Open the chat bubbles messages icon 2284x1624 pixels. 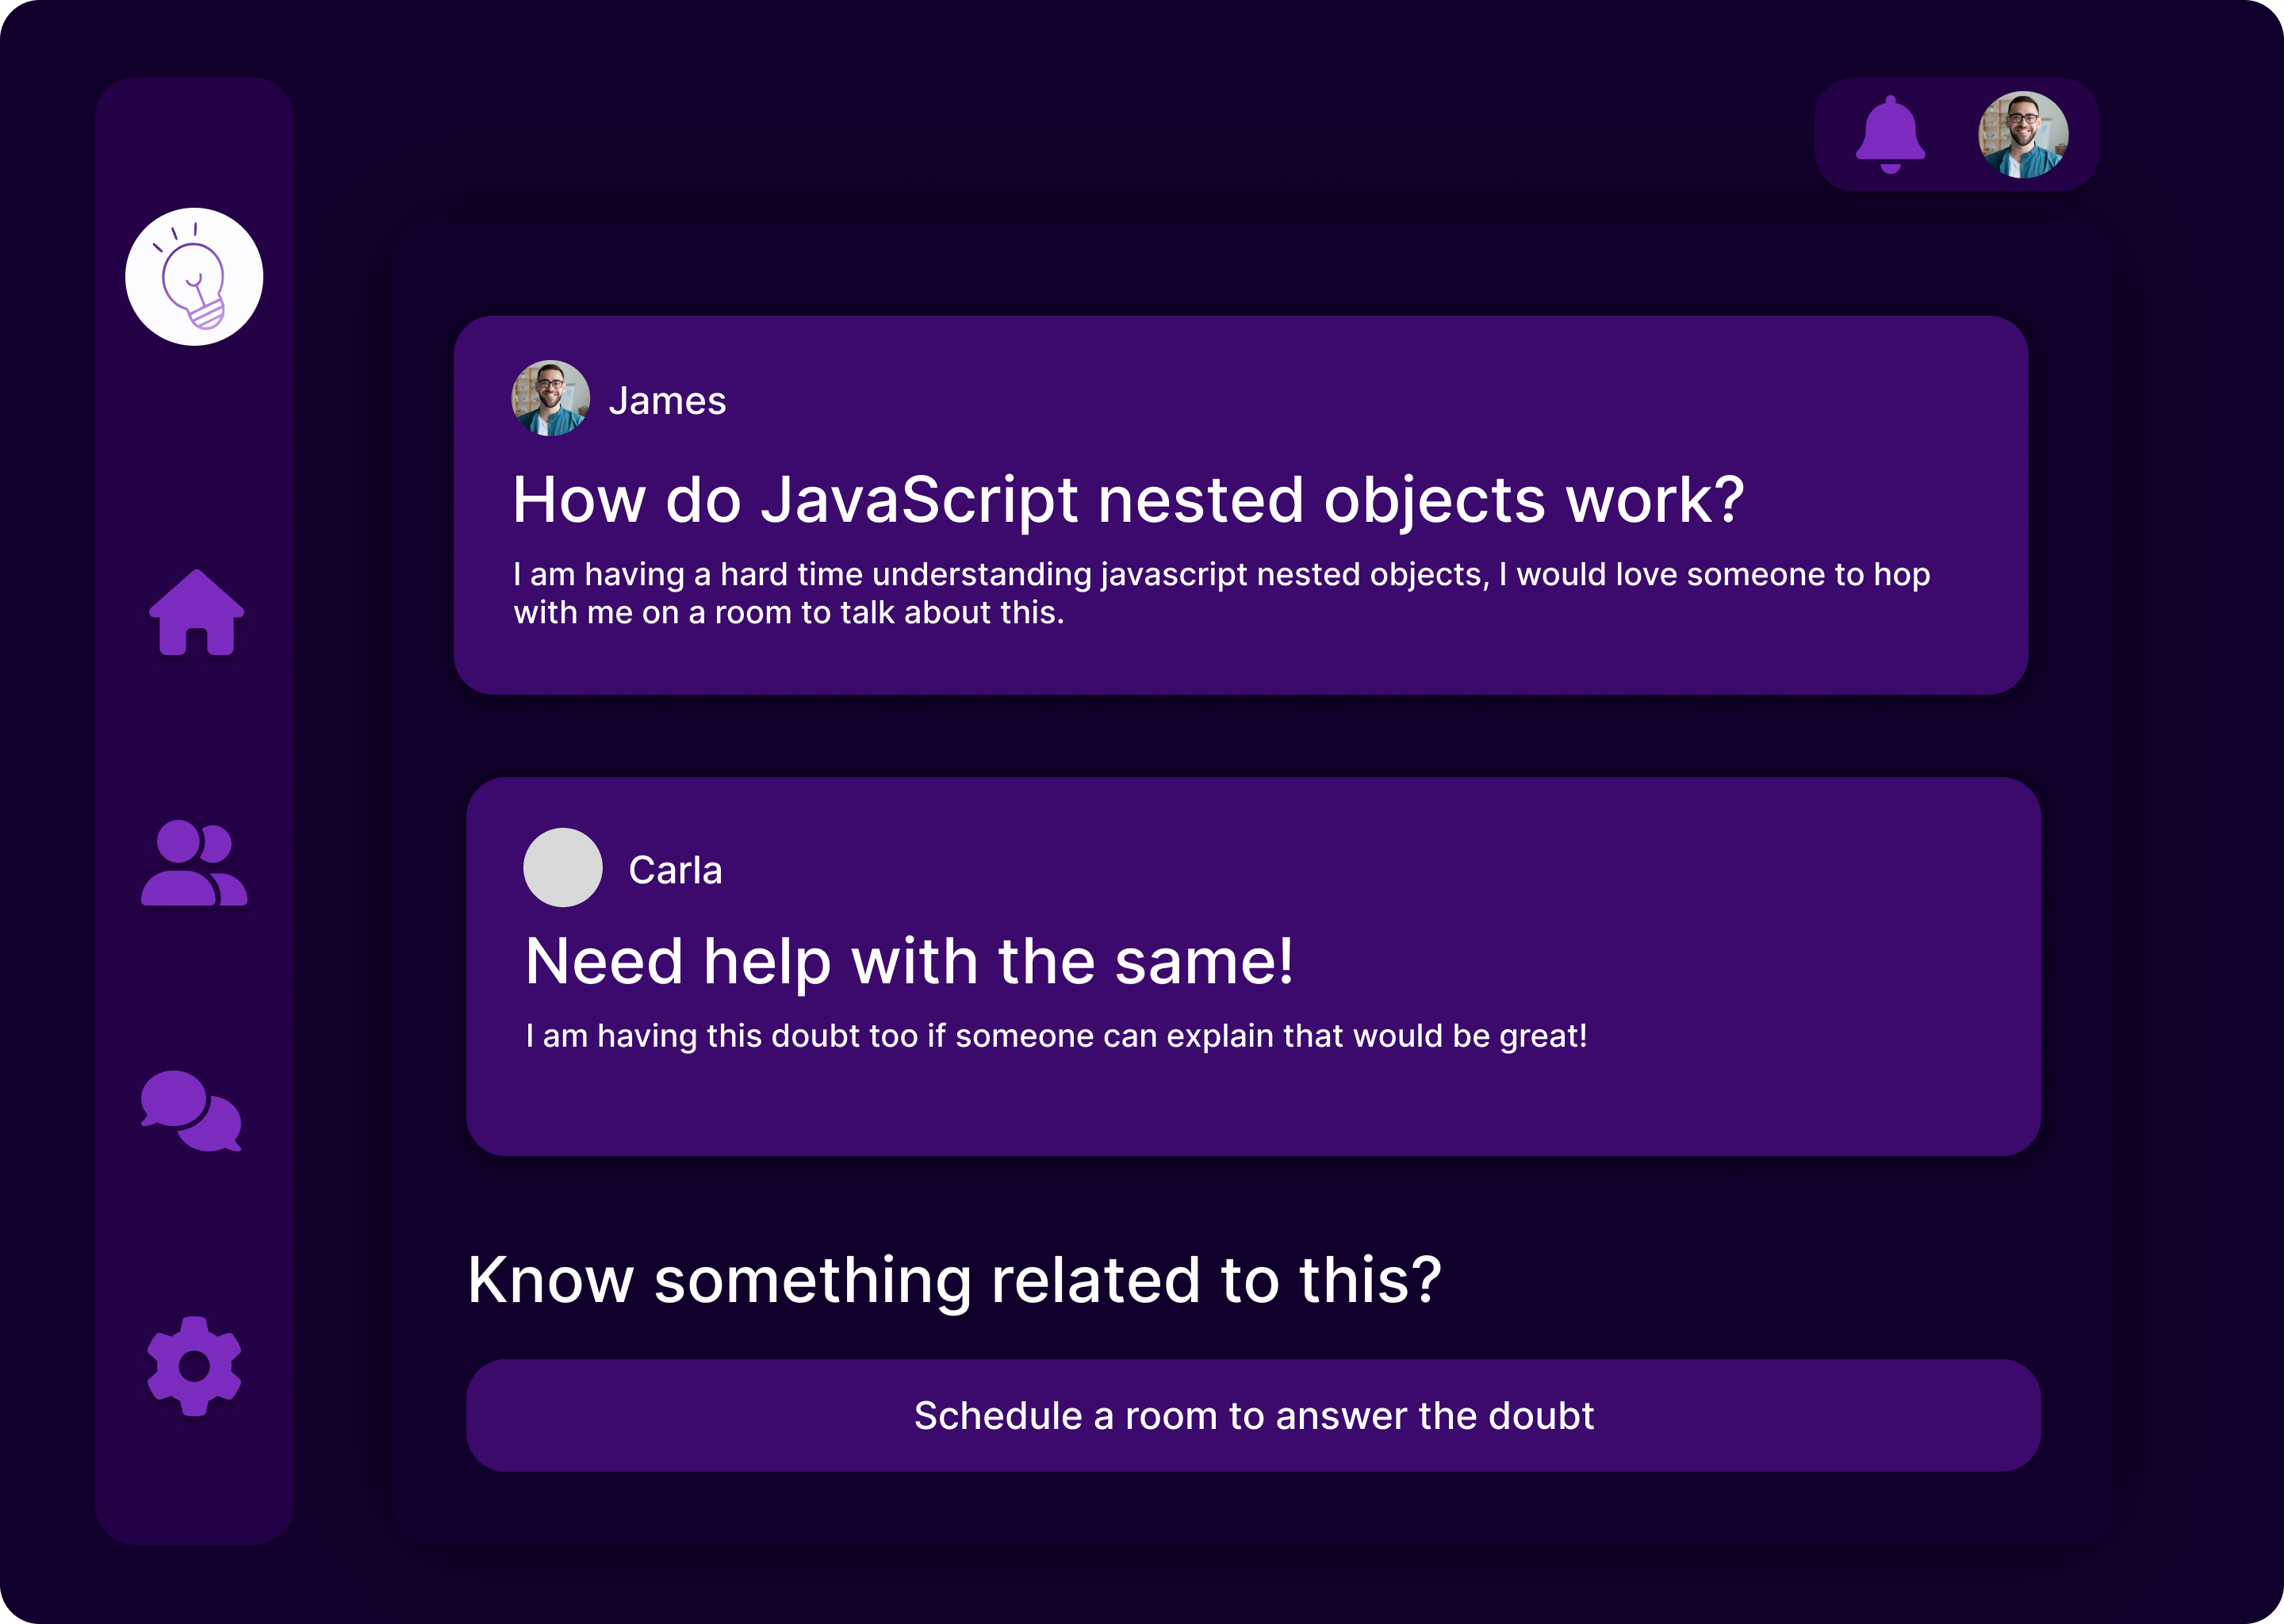click(x=192, y=1111)
